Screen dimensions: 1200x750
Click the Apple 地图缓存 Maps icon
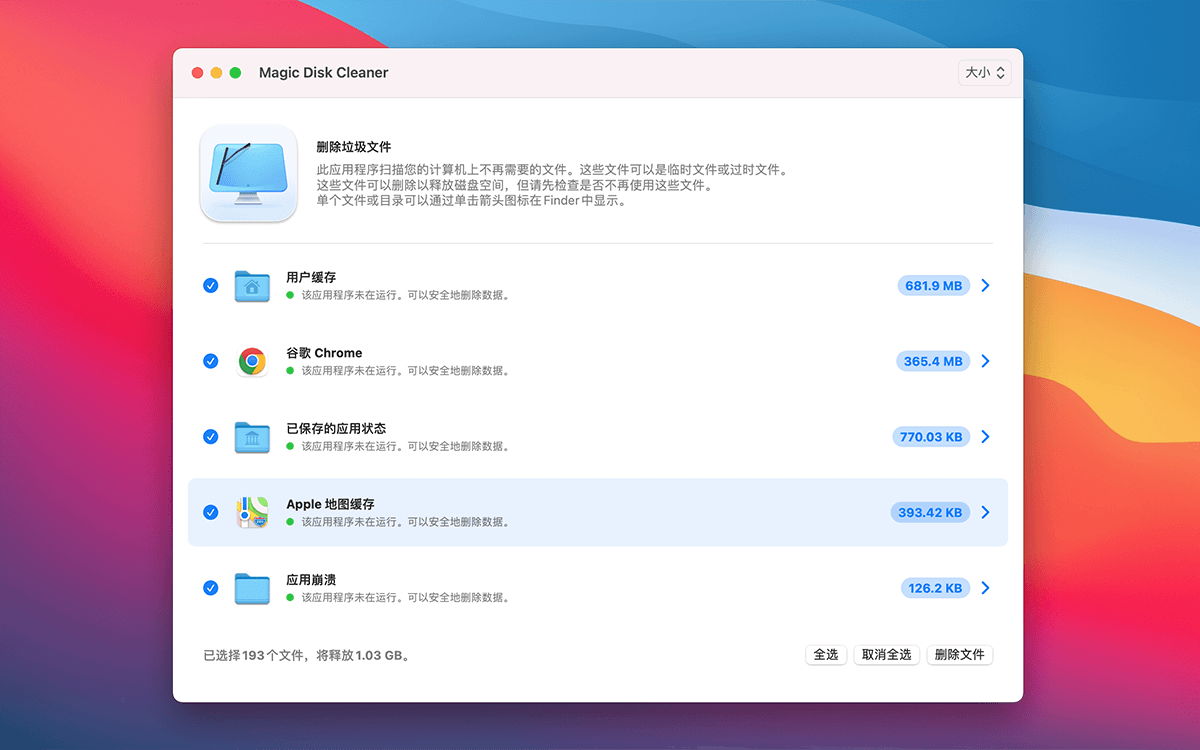252,512
